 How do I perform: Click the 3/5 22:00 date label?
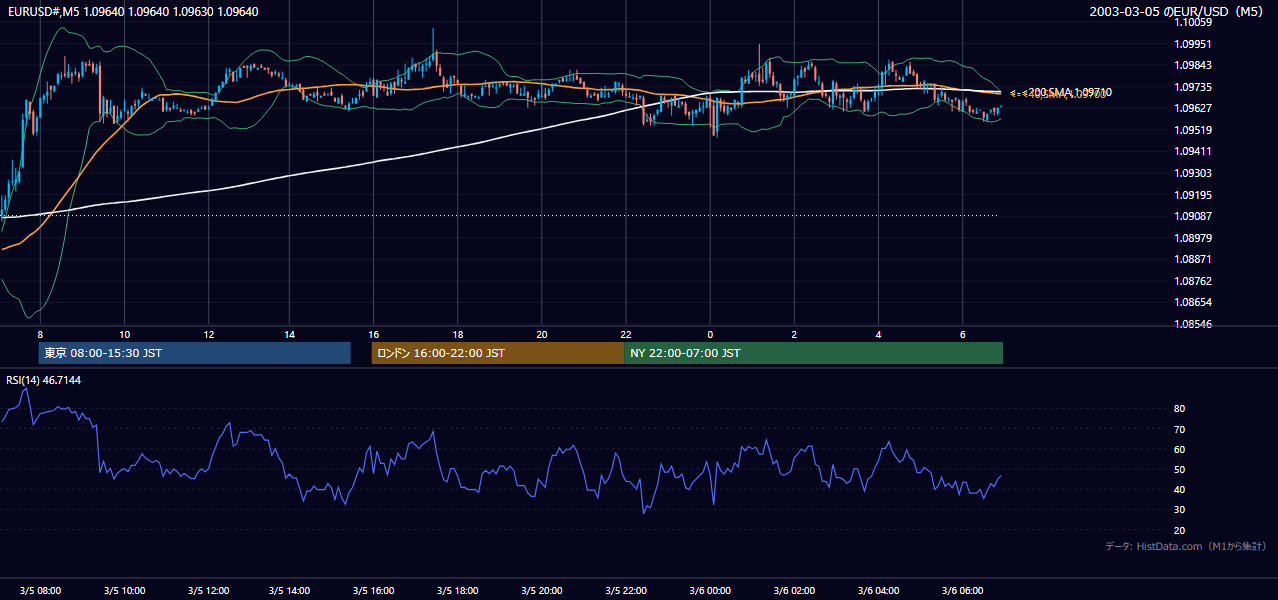coord(627,591)
